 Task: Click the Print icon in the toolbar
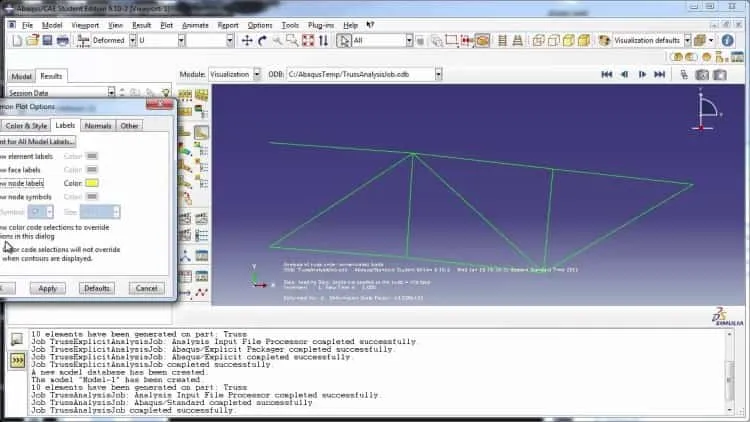coord(63,41)
